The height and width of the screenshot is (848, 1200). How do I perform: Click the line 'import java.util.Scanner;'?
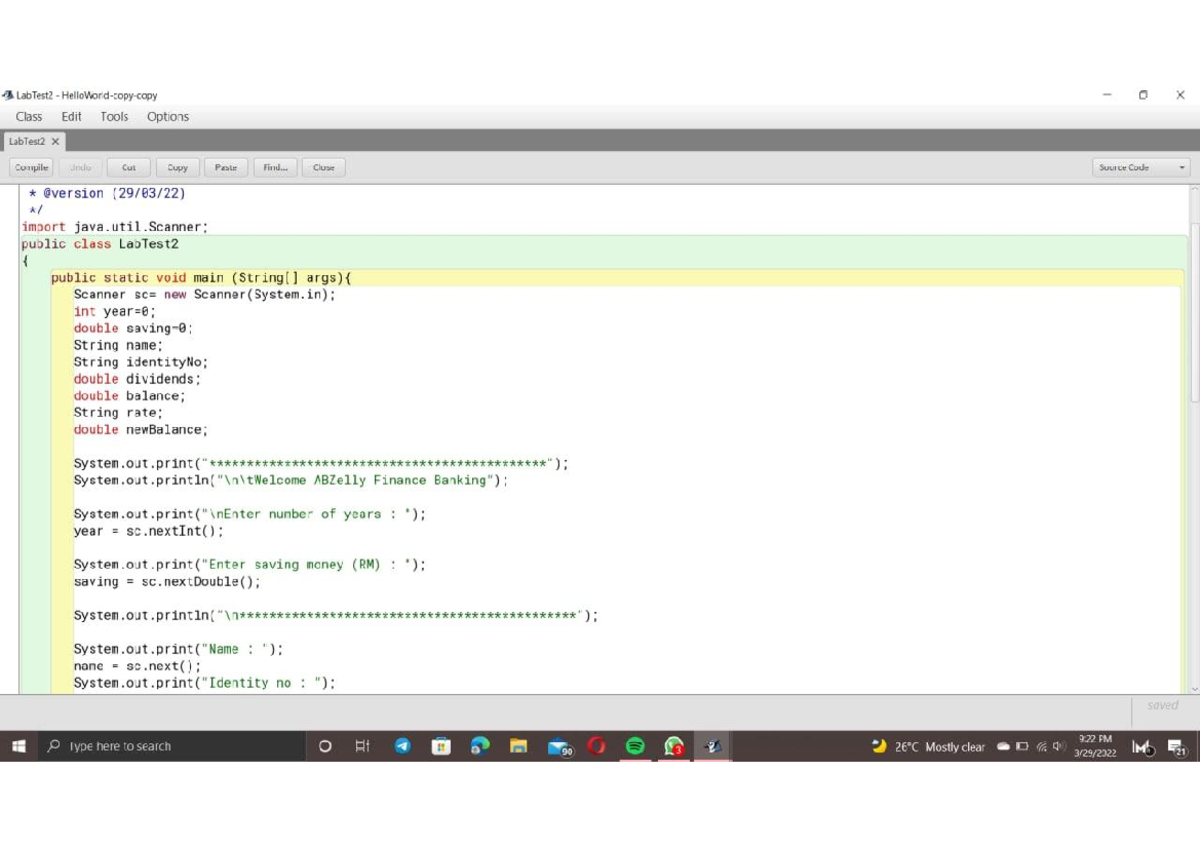tap(115, 227)
